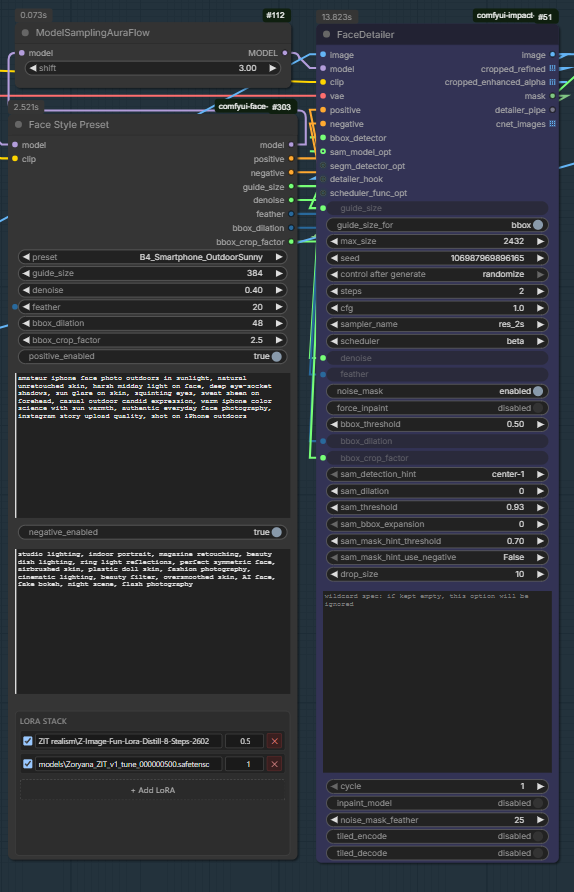
Task: Remove the ZIT realism LoRA with red X
Action: tap(275, 741)
